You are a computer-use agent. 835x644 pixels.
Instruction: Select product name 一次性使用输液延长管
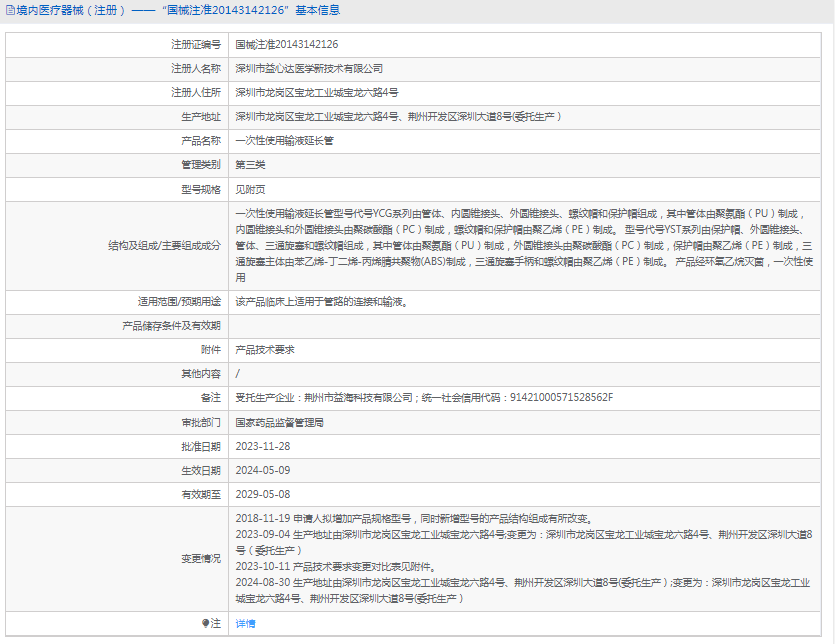click(x=284, y=141)
